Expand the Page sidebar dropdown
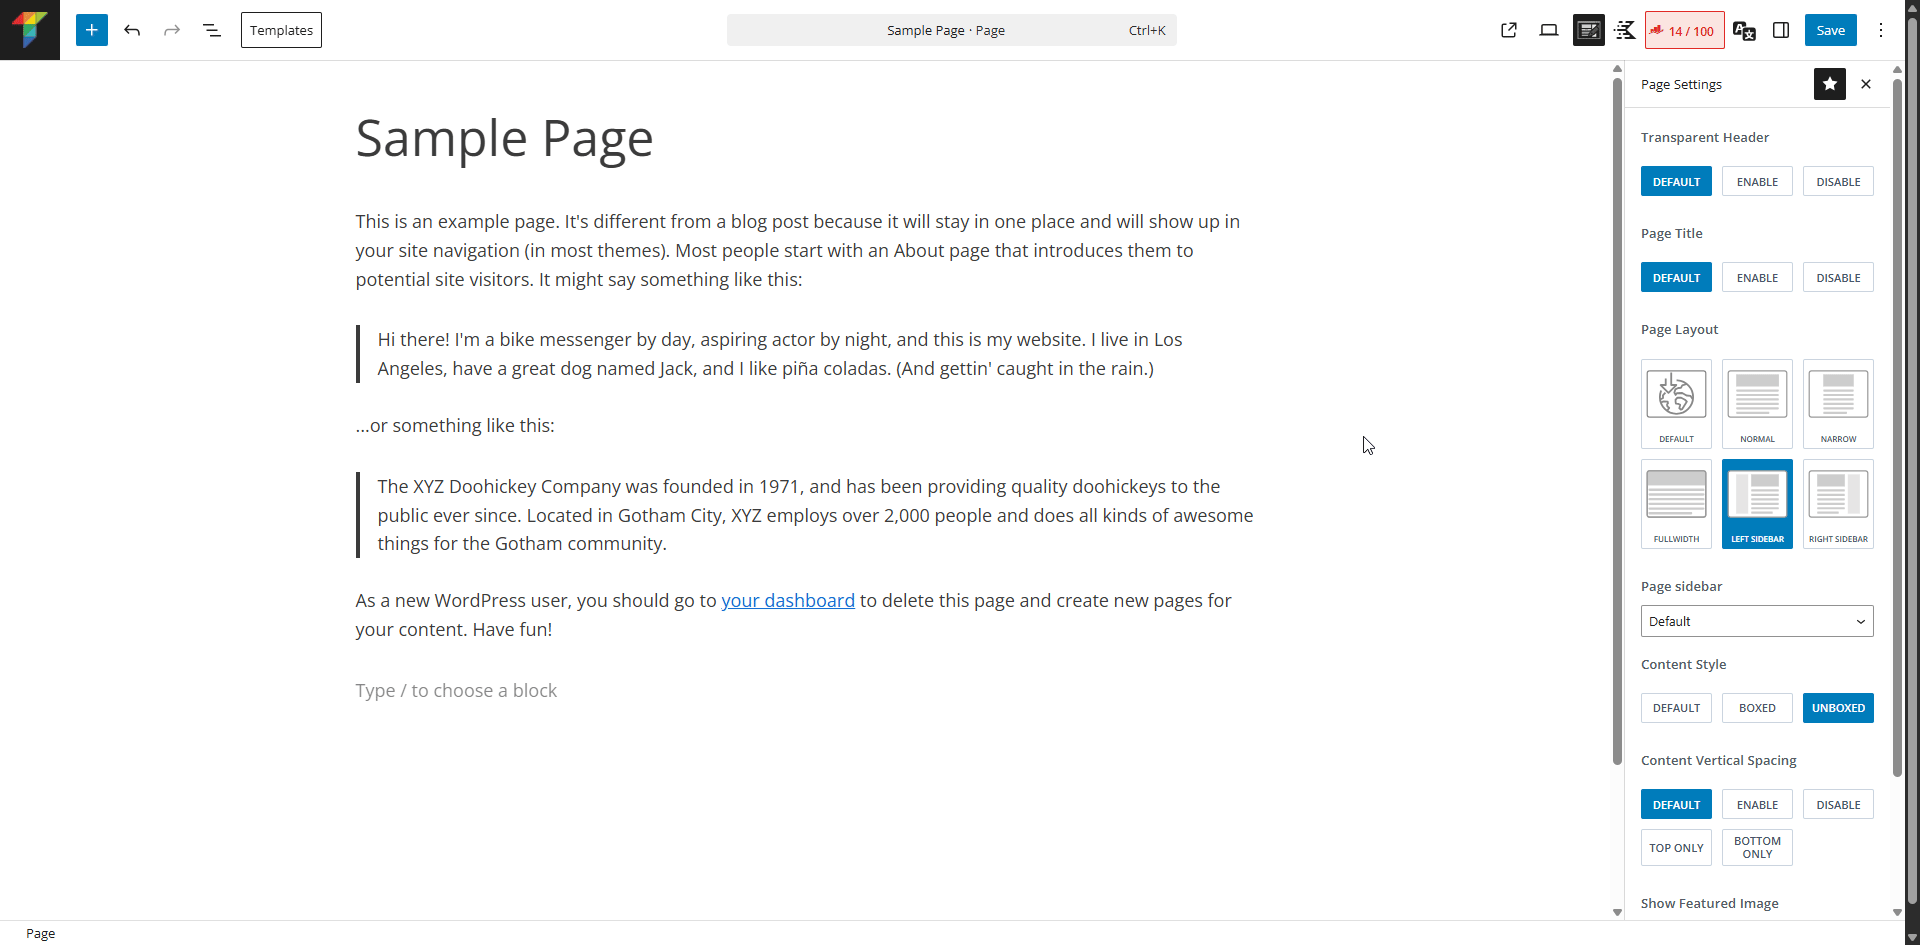The width and height of the screenshot is (1920, 945). click(1756, 621)
